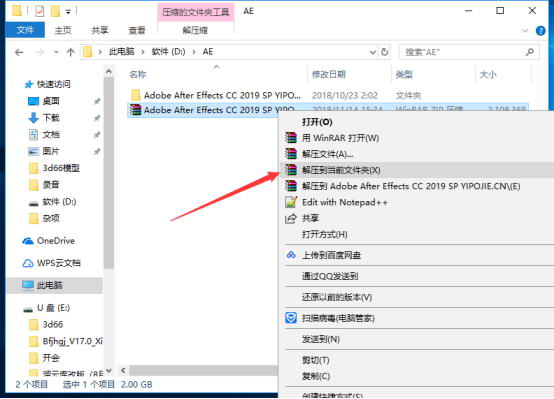Select the 压缩的文件夹工具 contextual tab
This screenshot has width=554, height=399.
195,12
